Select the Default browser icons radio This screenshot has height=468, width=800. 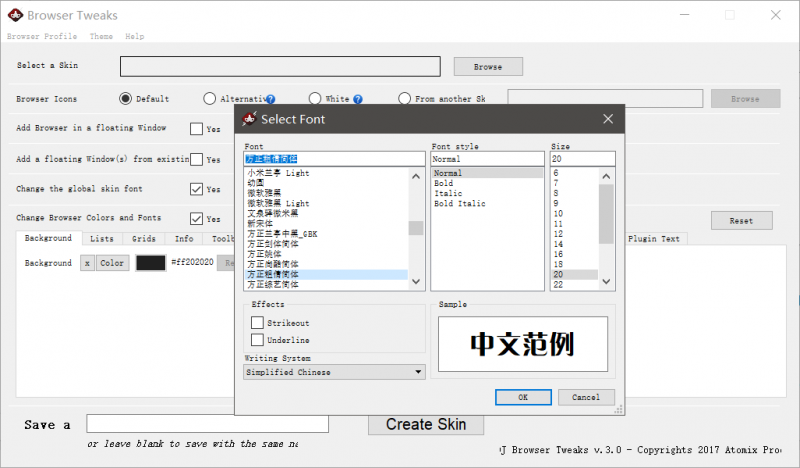pyautogui.click(x=126, y=98)
